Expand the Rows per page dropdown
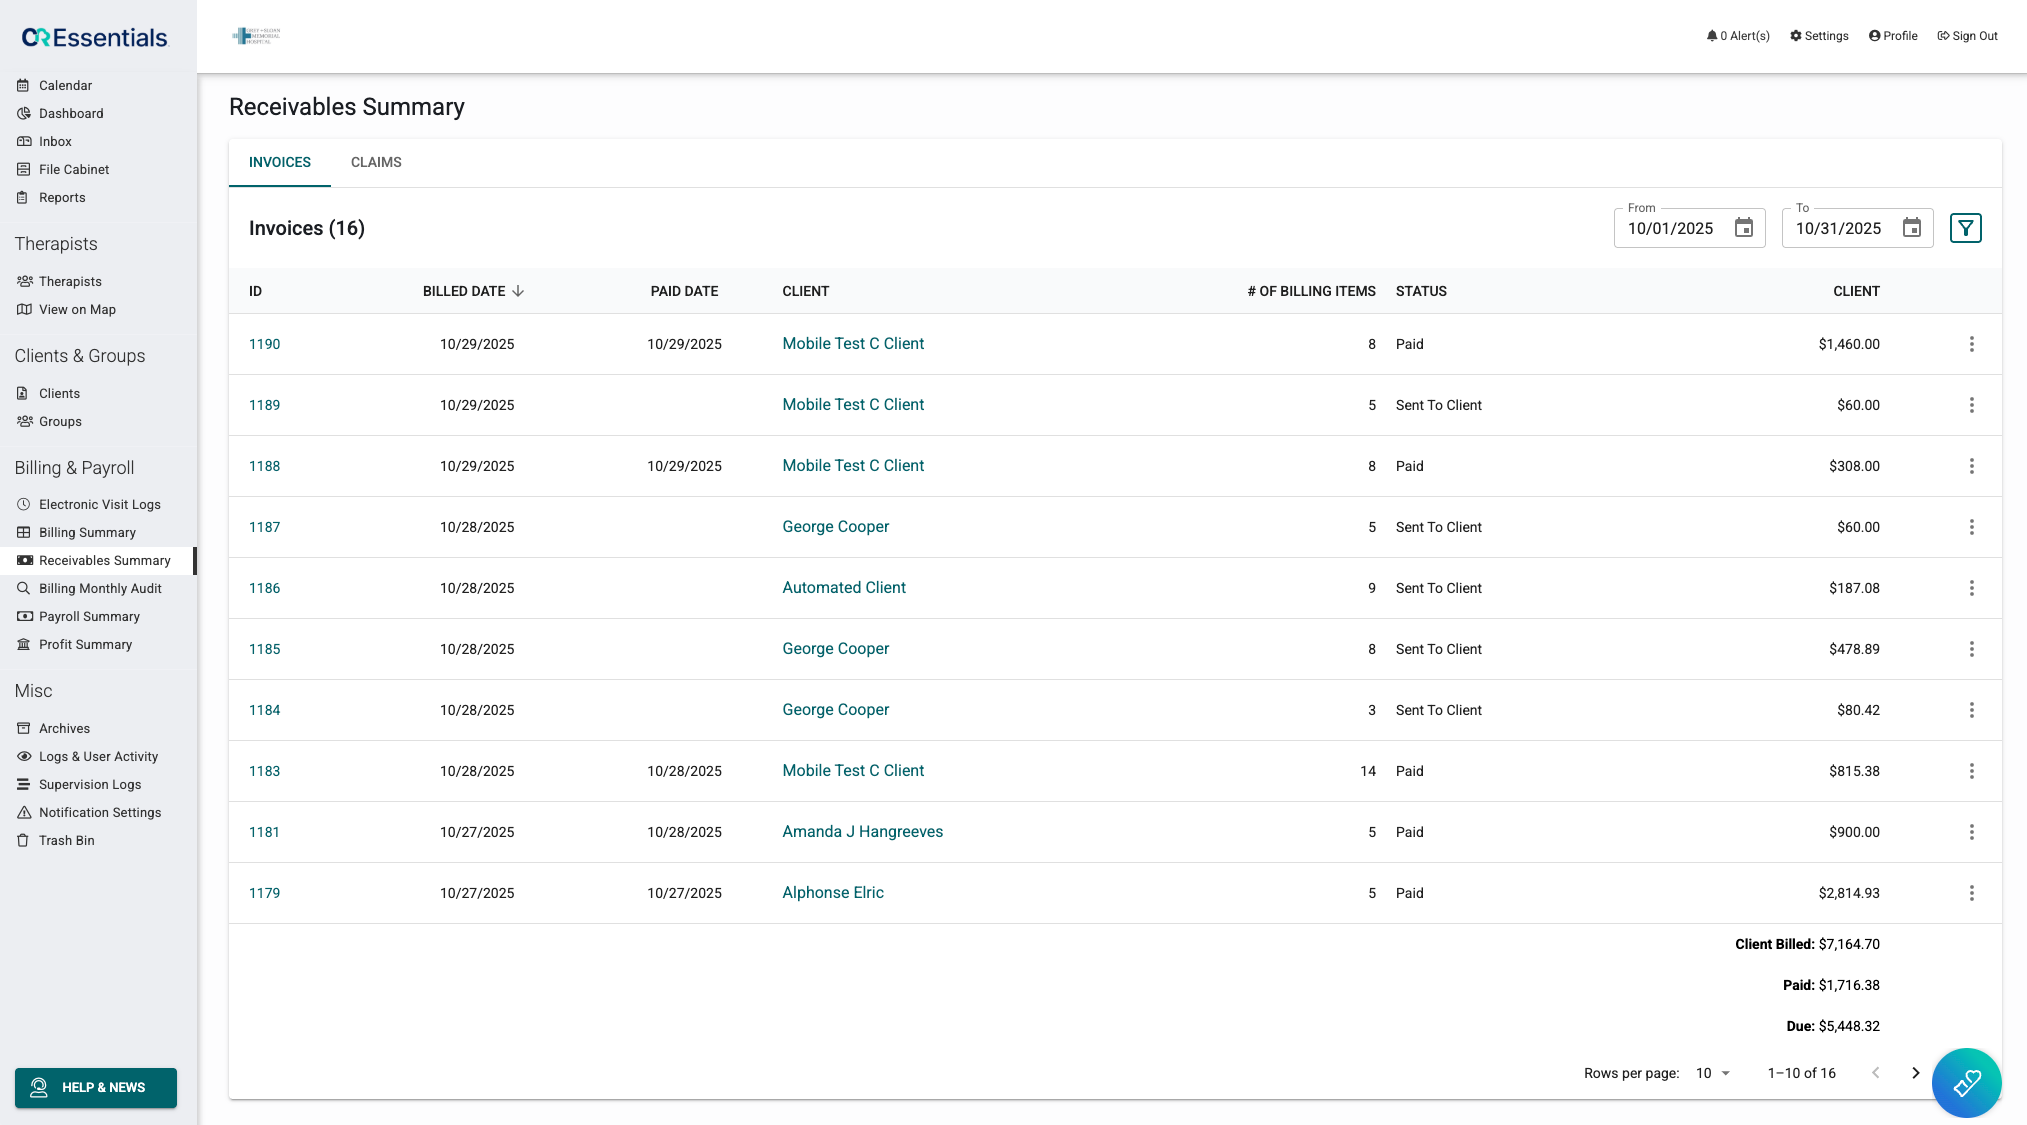The width and height of the screenshot is (2027, 1125). coord(1713,1073)
